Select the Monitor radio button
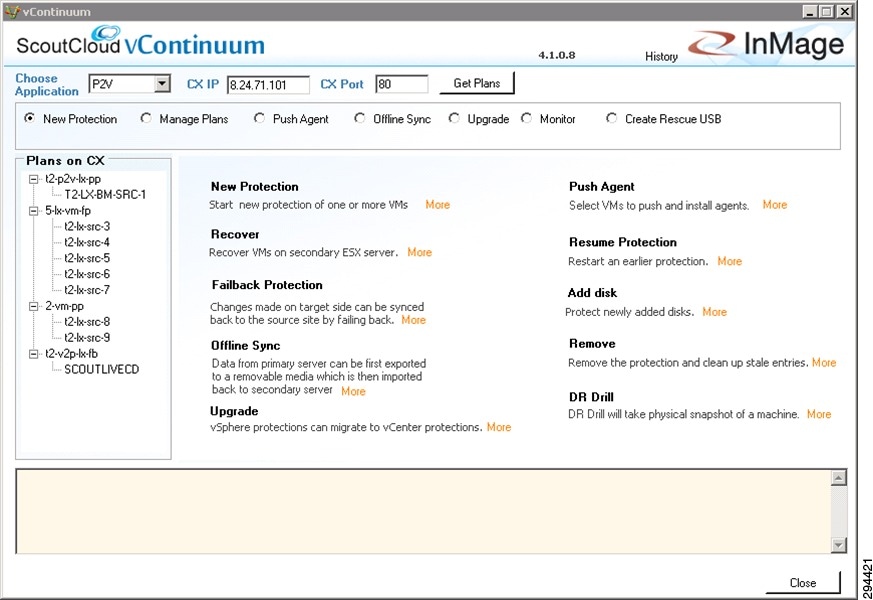 click(527, 118)
